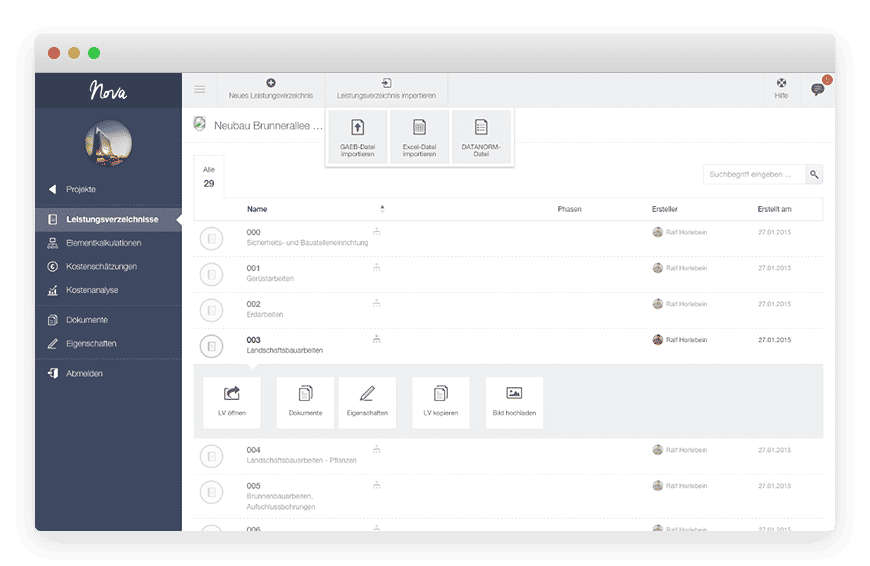Open the hamburger menu icon

200,89
